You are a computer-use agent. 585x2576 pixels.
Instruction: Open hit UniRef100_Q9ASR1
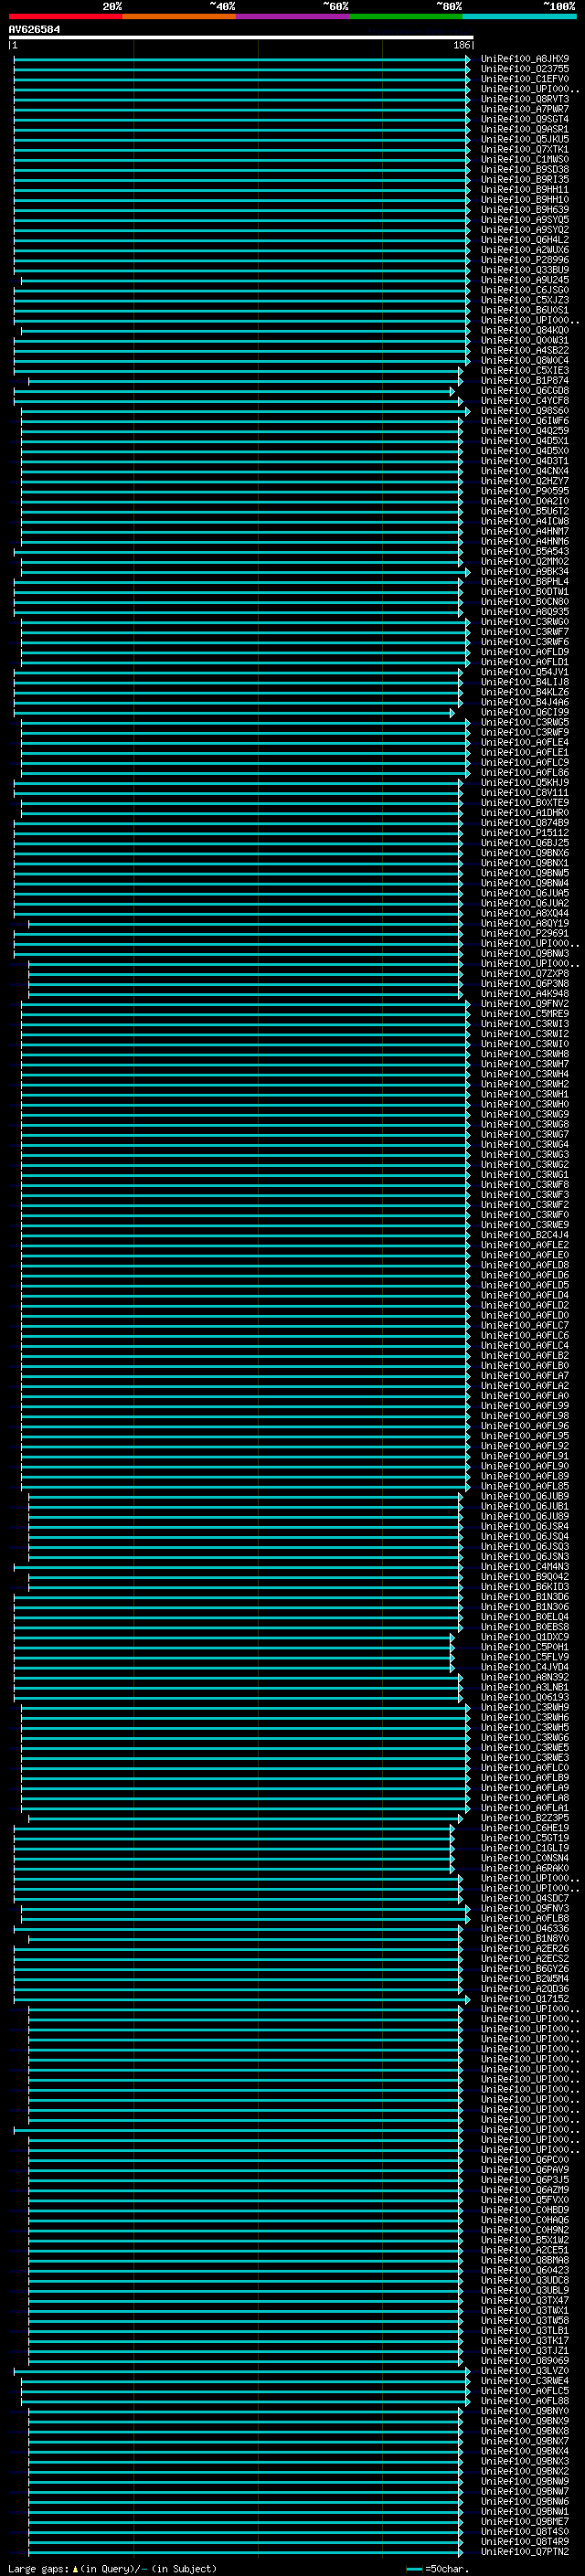point(524,129)
